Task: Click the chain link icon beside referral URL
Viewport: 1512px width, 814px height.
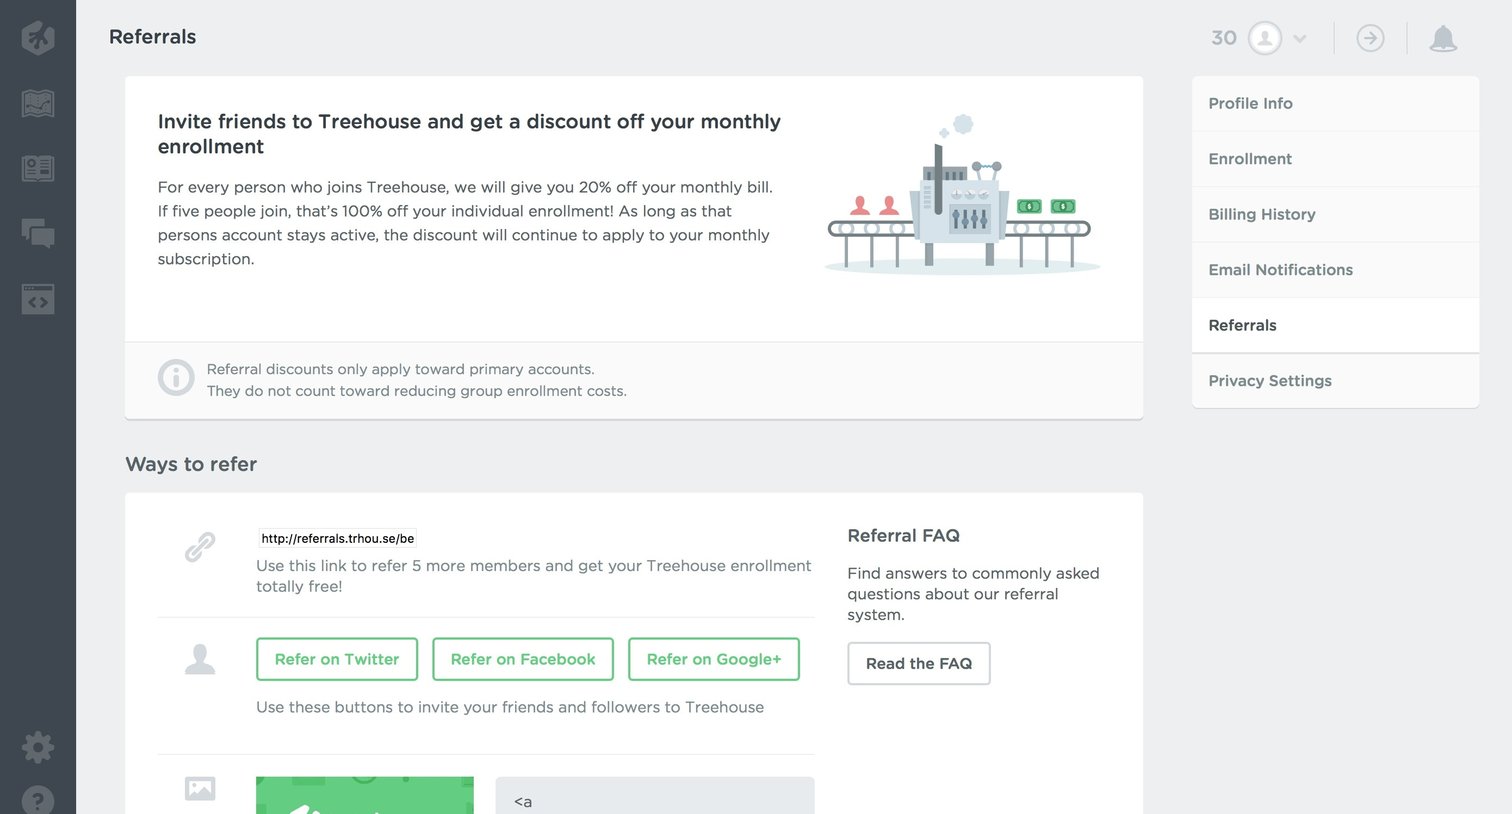Action: [x=200, y=546]
